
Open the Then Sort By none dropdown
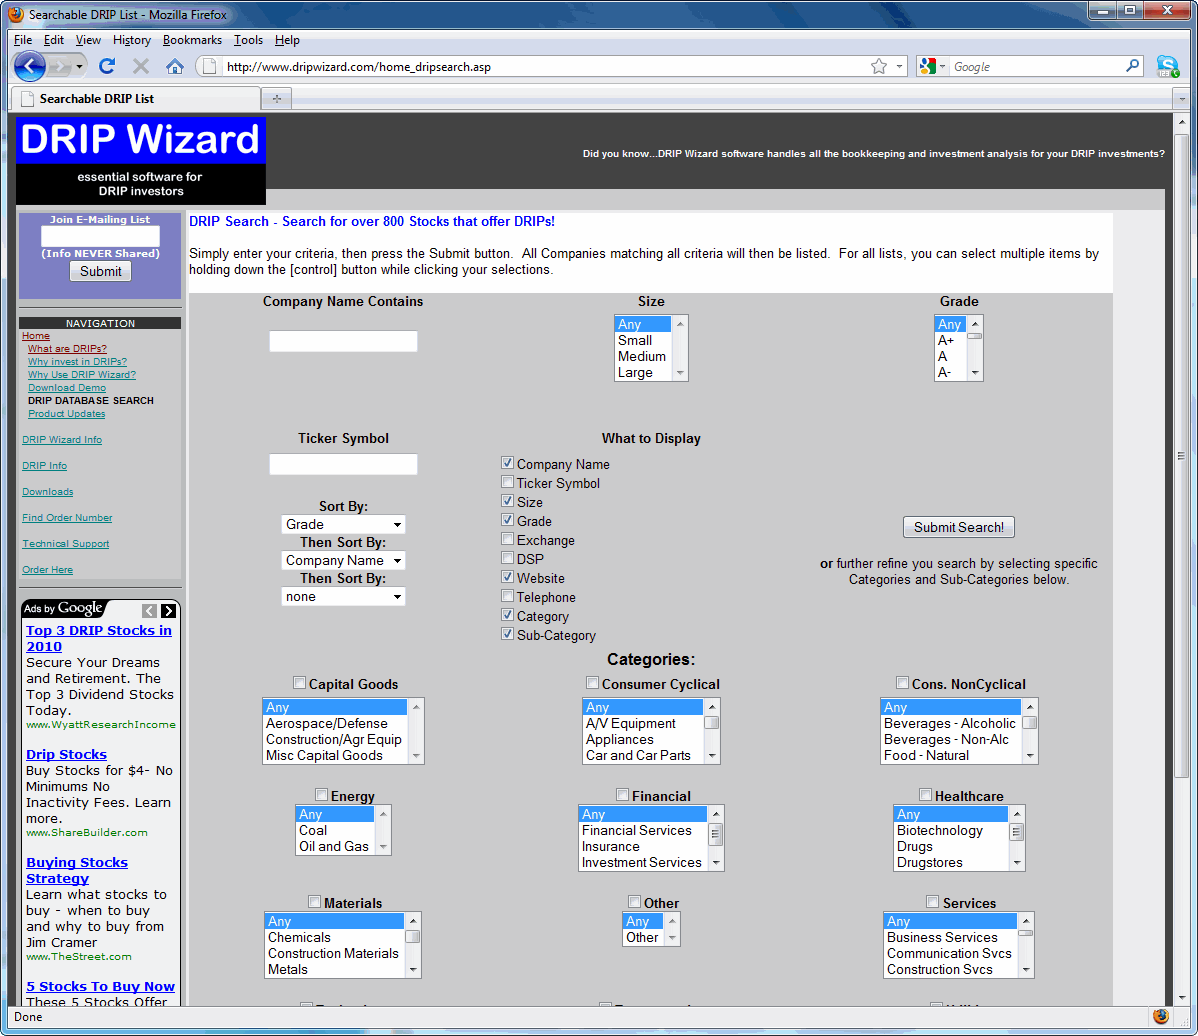click(x=343, y=597)
